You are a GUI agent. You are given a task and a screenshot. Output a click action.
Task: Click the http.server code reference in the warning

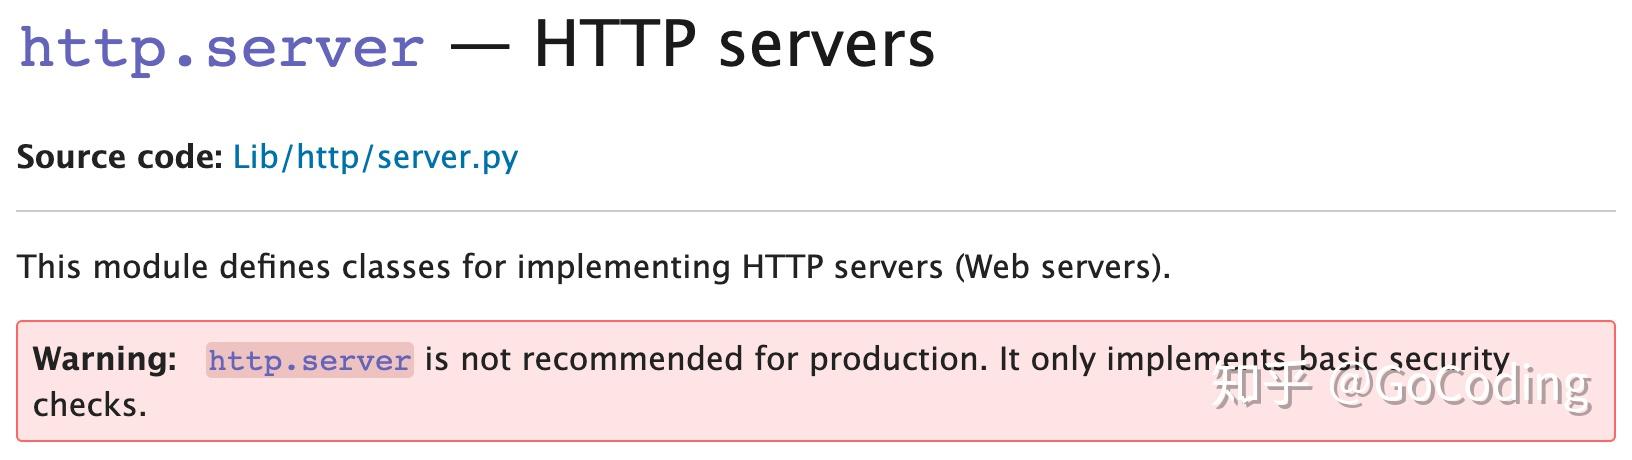309,360
